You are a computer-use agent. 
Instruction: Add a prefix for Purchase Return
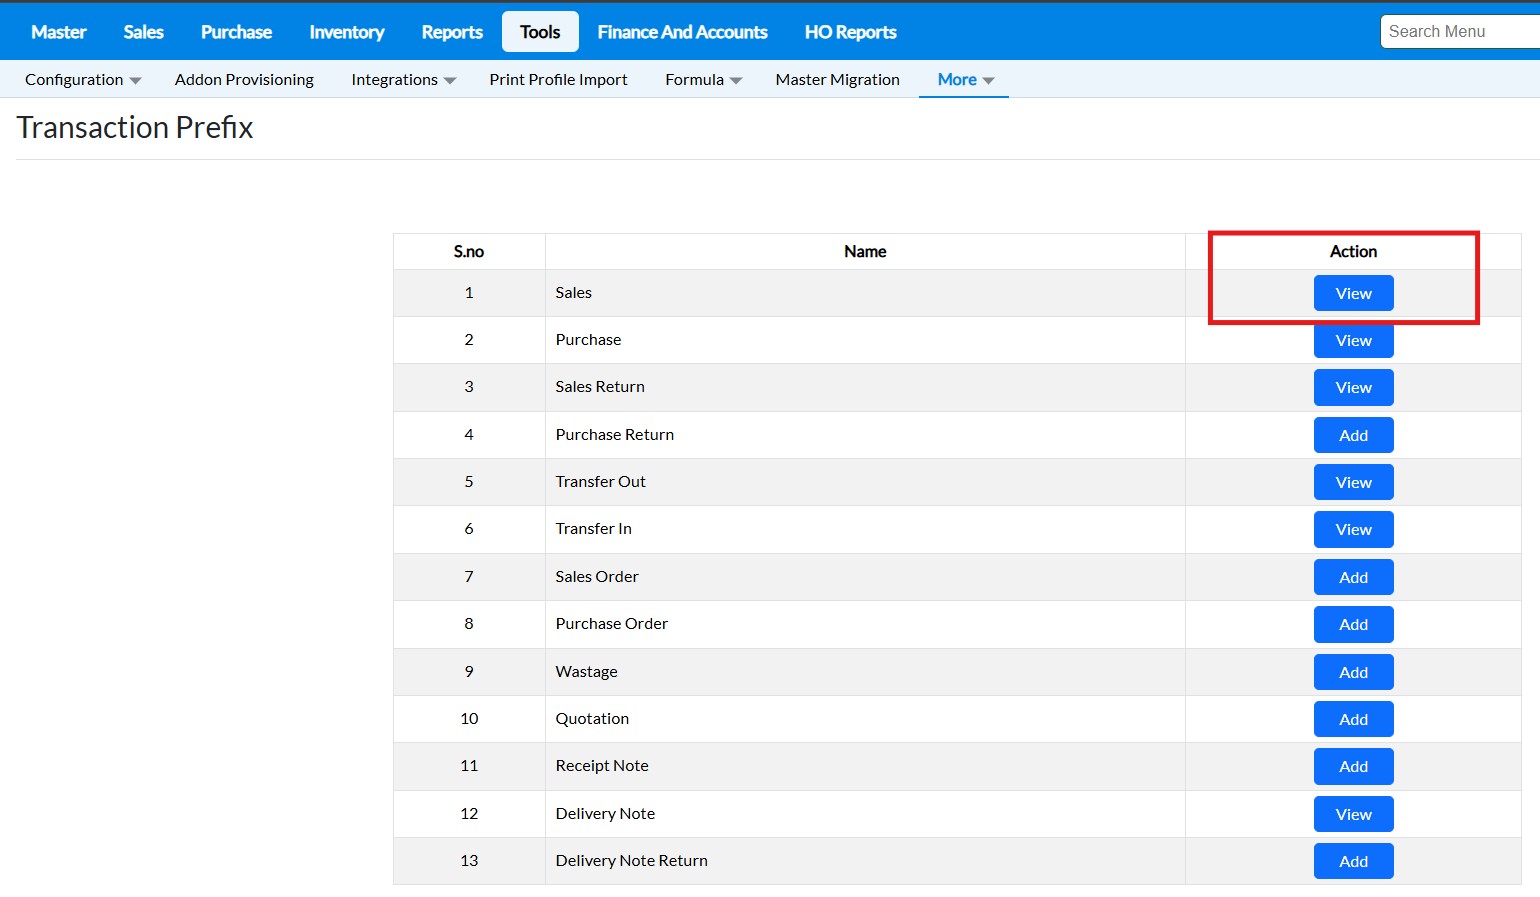(x=1353, y=435)
